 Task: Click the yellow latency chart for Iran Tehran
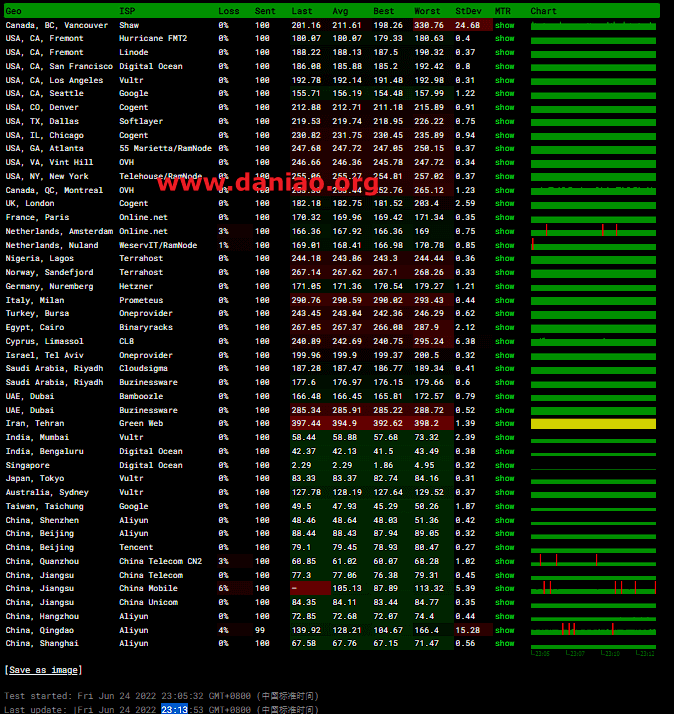click(x=593, y=424)
